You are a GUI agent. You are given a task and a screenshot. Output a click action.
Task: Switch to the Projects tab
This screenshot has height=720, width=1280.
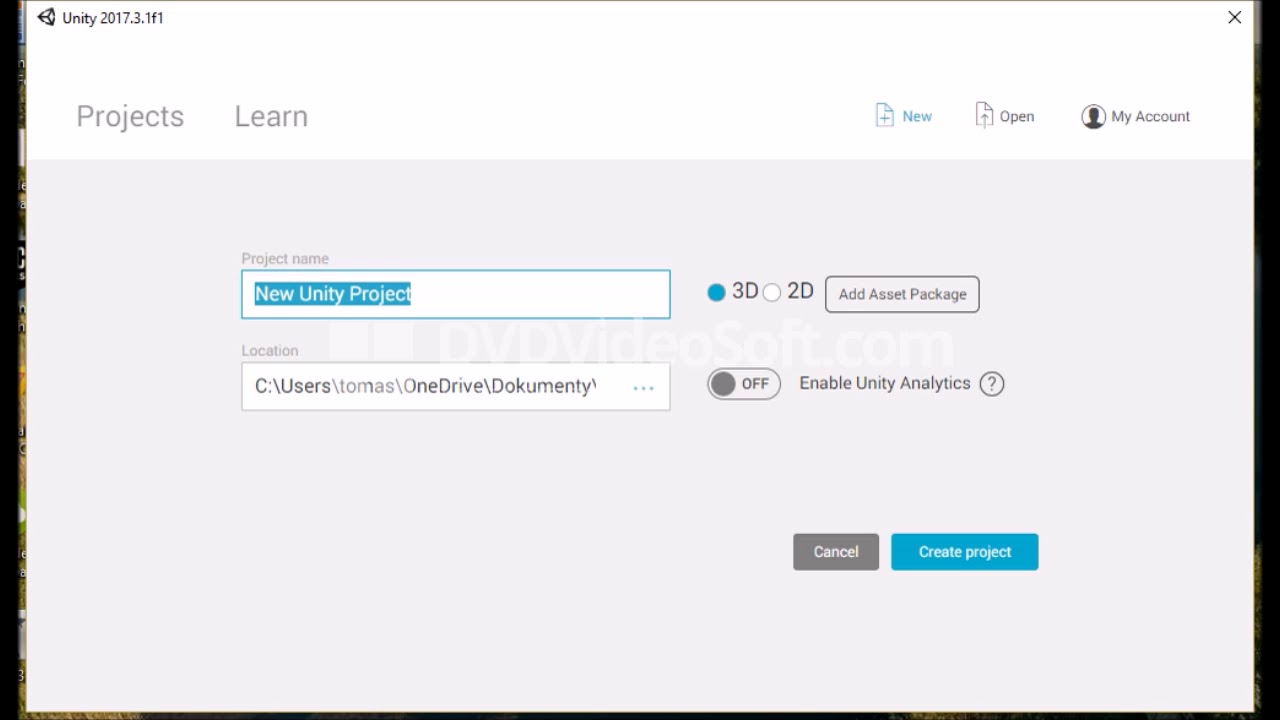[x=130, y=116]
